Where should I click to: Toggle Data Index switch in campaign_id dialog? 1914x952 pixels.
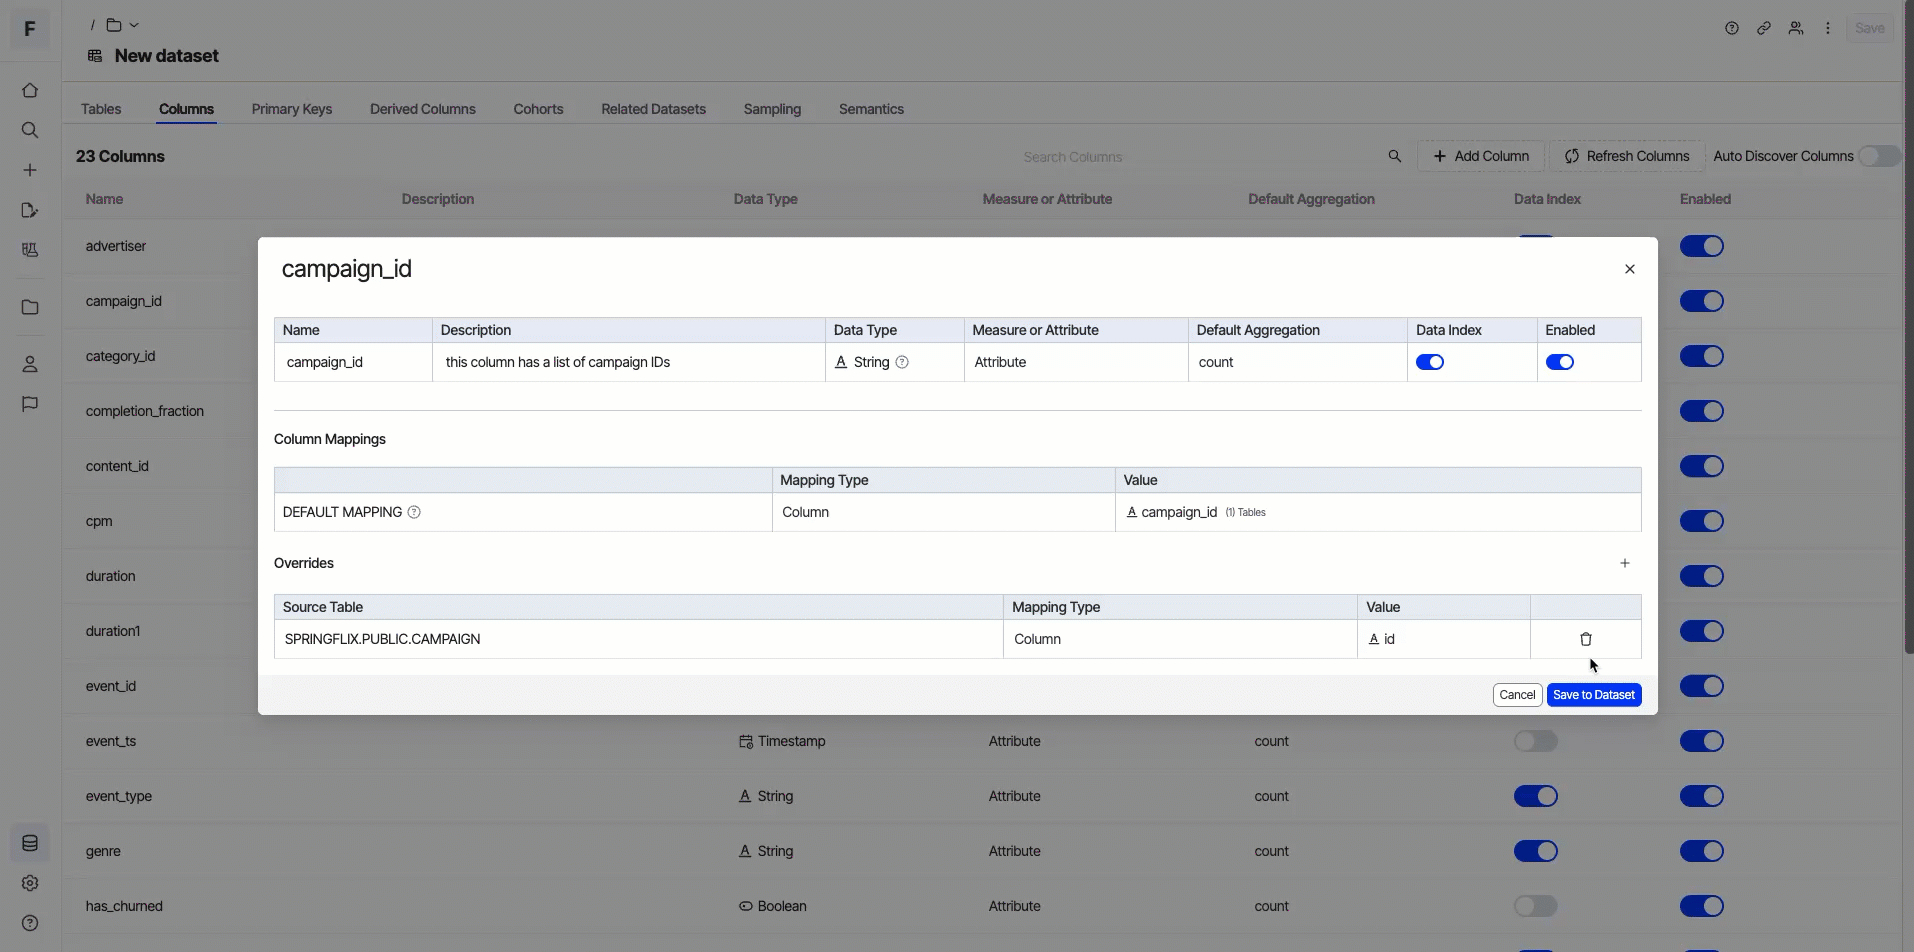[1430, 362]
